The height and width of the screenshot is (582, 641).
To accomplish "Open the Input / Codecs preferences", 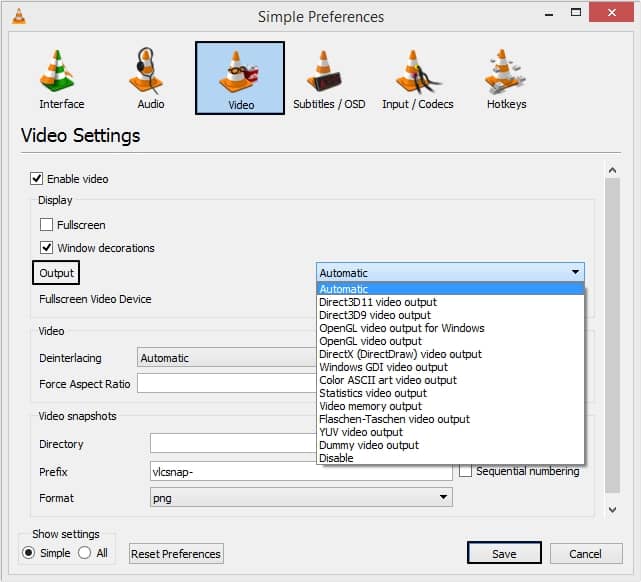I will point(418,79).
